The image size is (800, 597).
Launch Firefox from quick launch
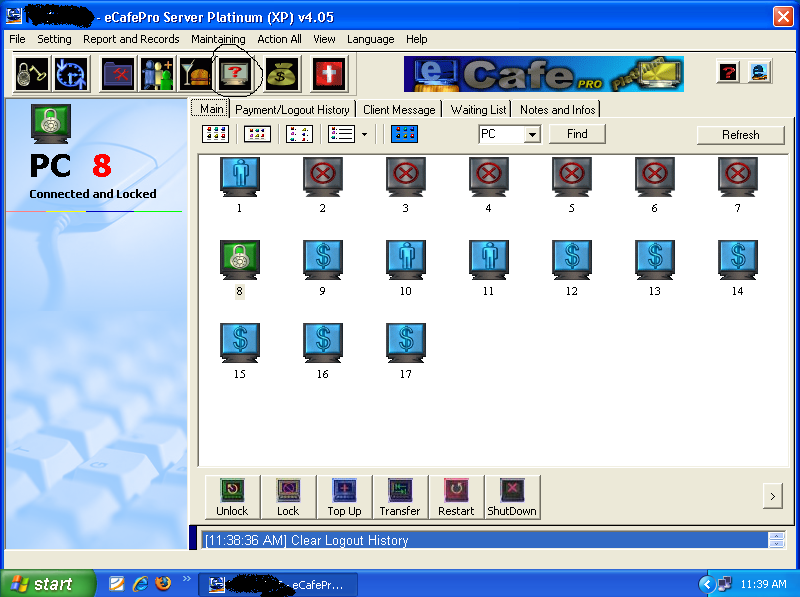click(x=163, y=583)
